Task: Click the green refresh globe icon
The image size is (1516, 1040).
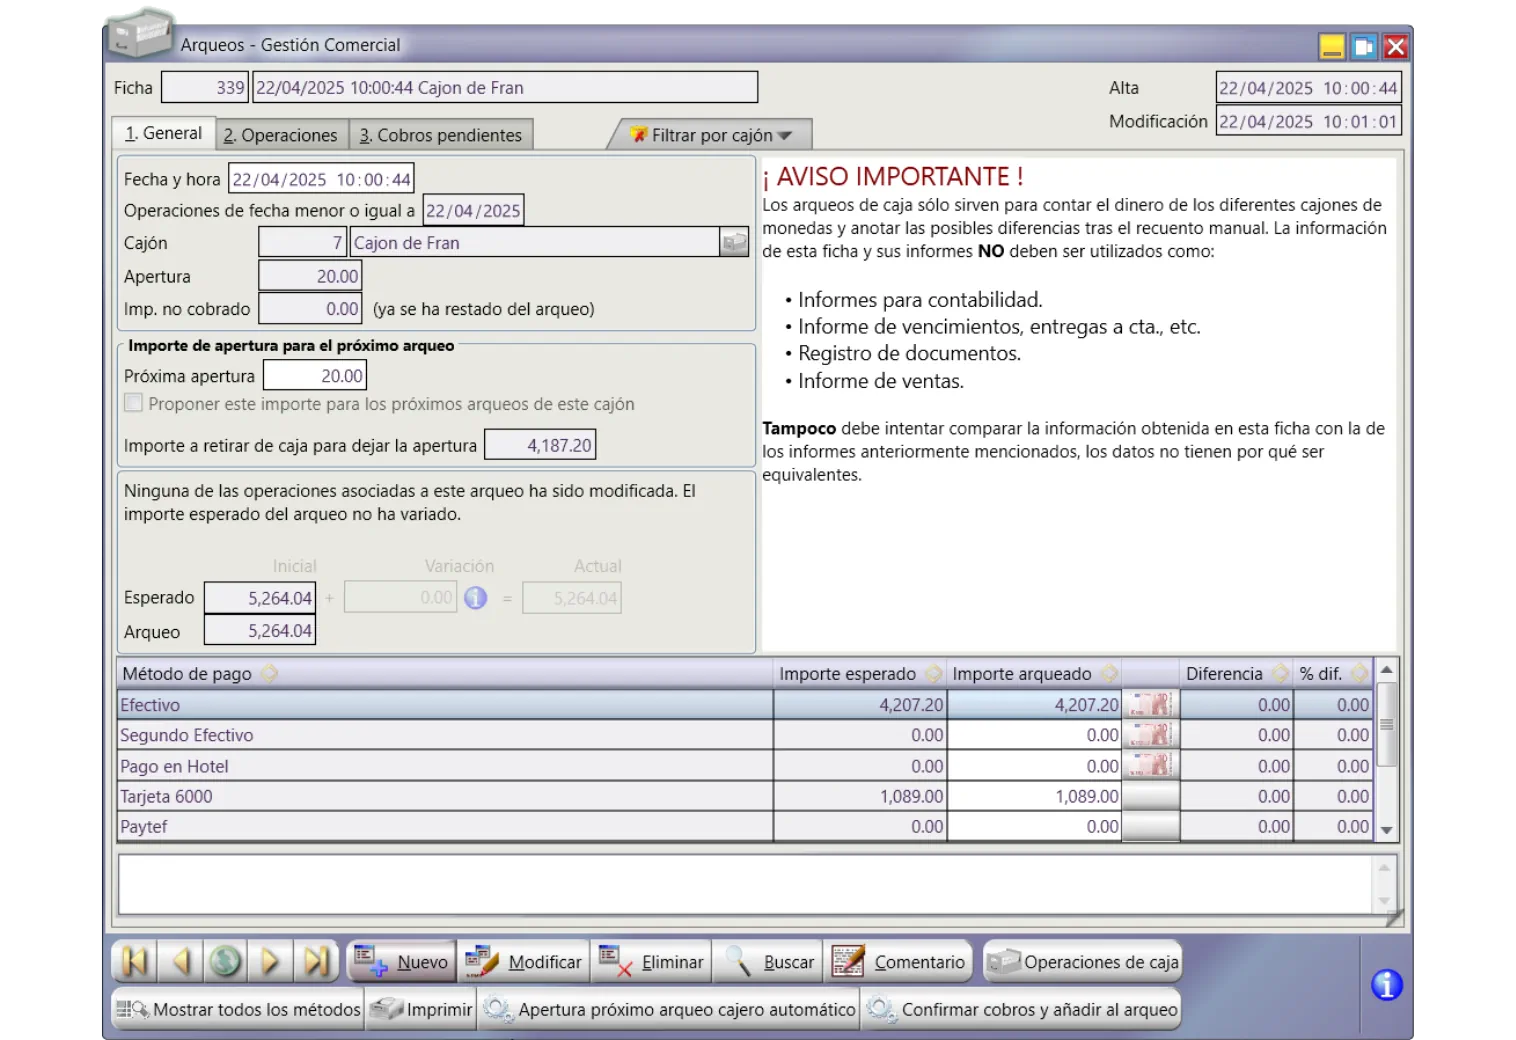Action: (226, 962)
